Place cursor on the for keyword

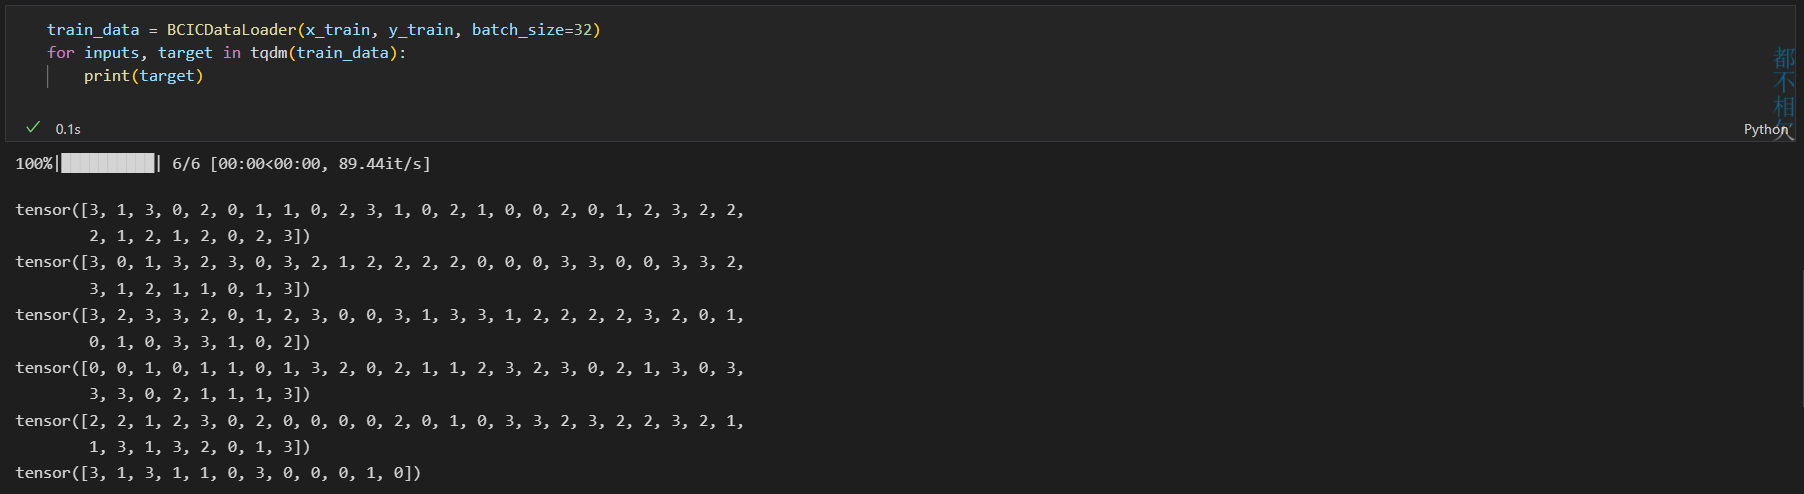coord(60,53)
